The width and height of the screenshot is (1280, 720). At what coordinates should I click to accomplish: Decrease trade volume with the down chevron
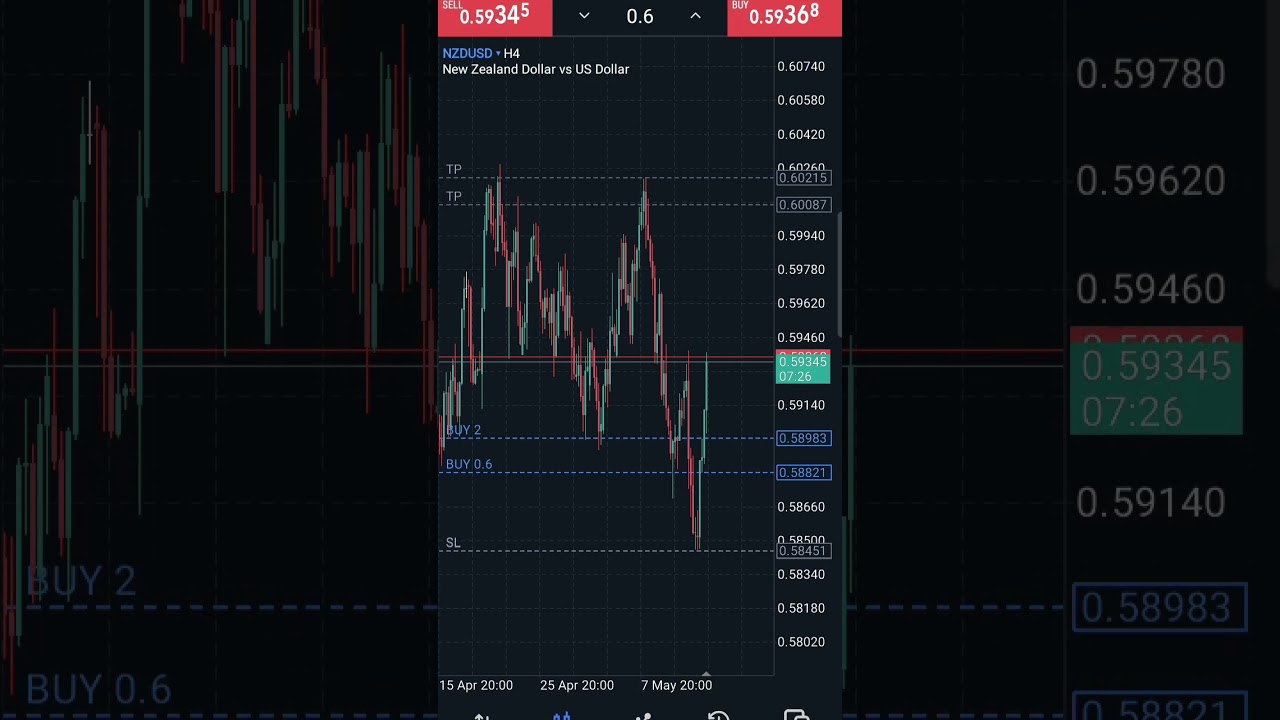tap(584, 16)
